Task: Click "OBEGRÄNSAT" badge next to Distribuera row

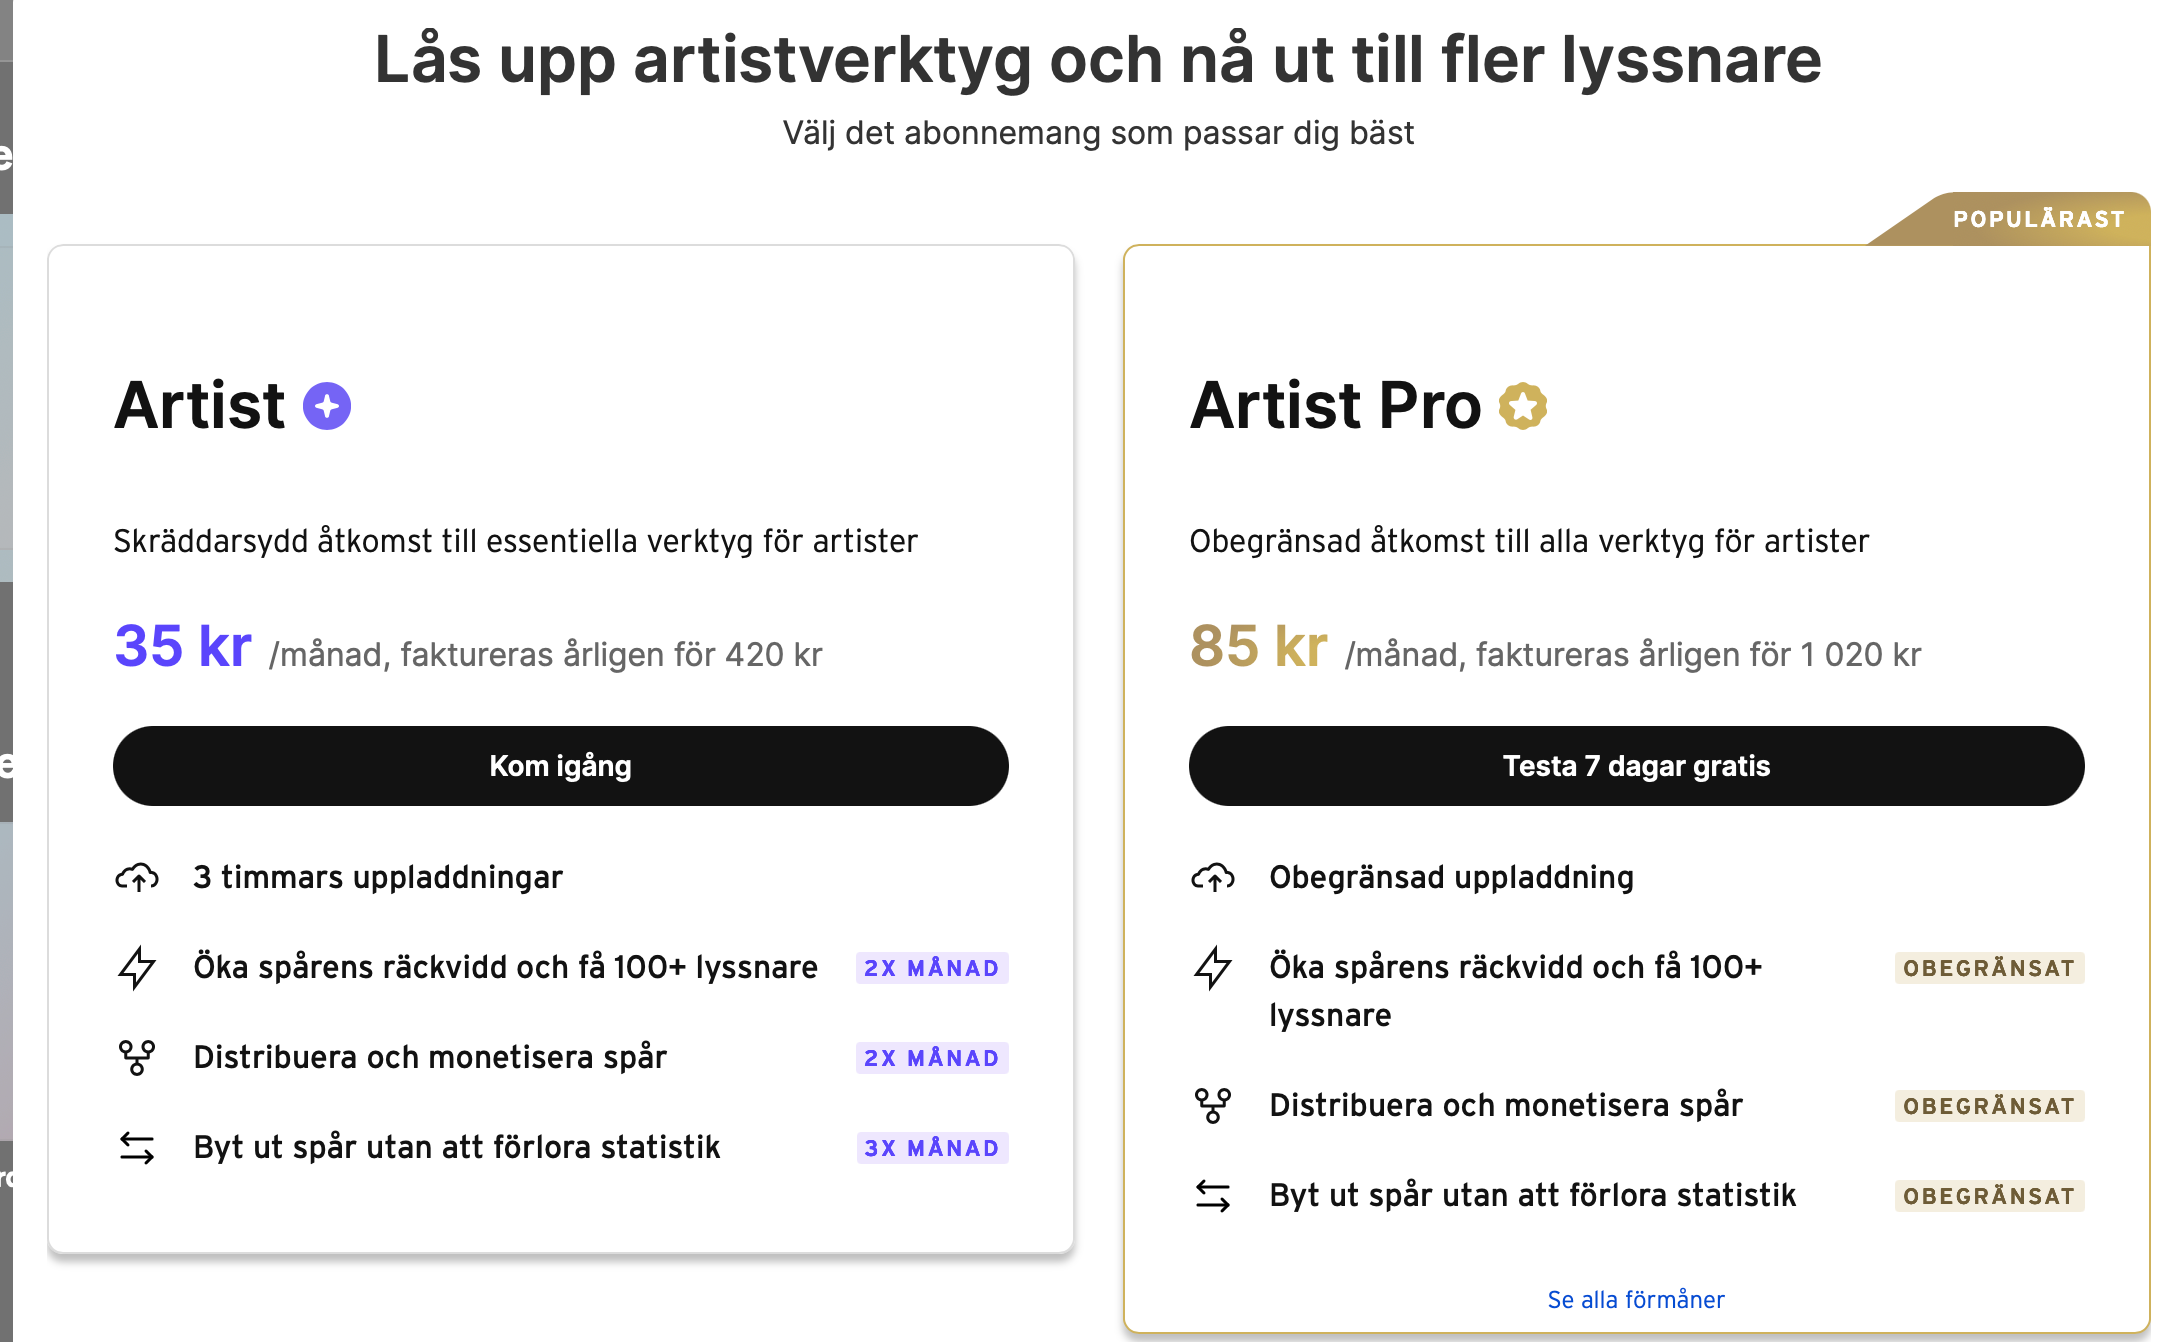Action: (1988, 1106)
